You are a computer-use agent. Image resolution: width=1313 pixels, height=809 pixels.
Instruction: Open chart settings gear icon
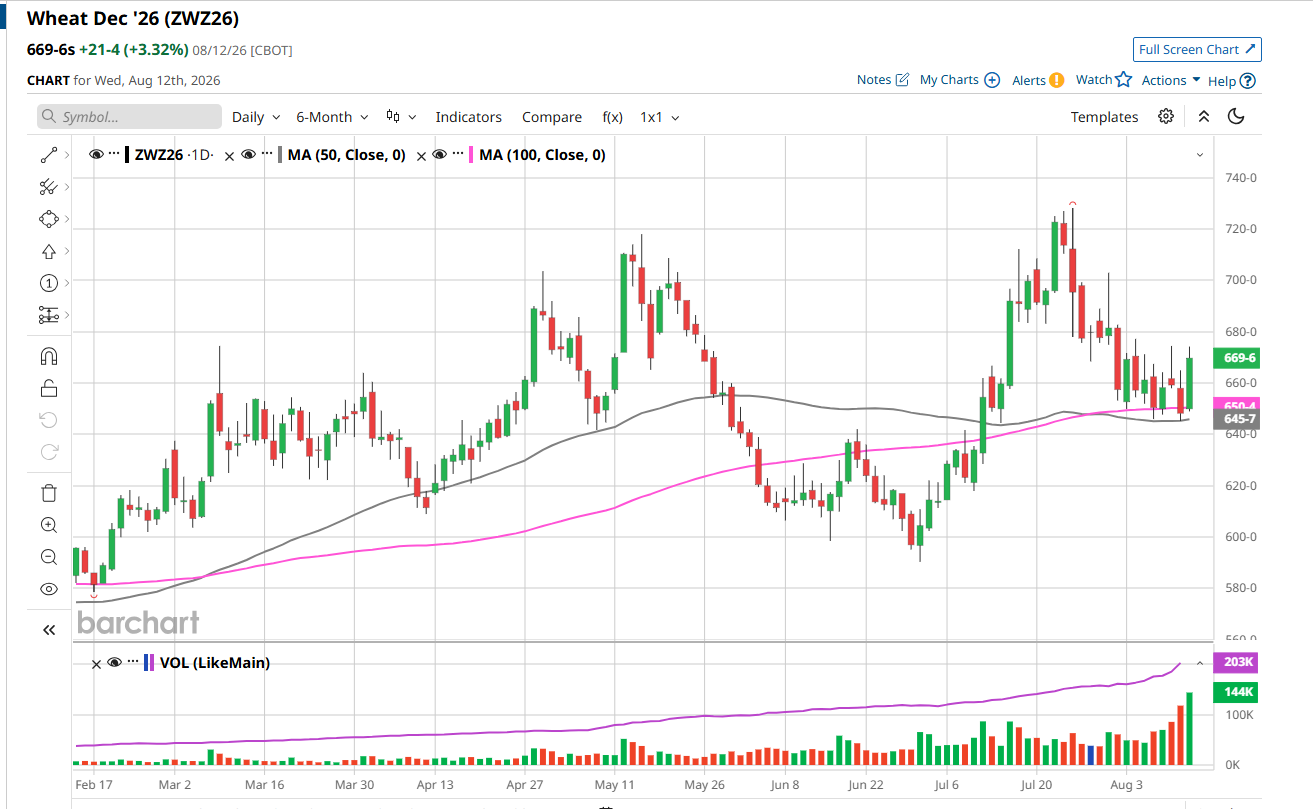1166,116
